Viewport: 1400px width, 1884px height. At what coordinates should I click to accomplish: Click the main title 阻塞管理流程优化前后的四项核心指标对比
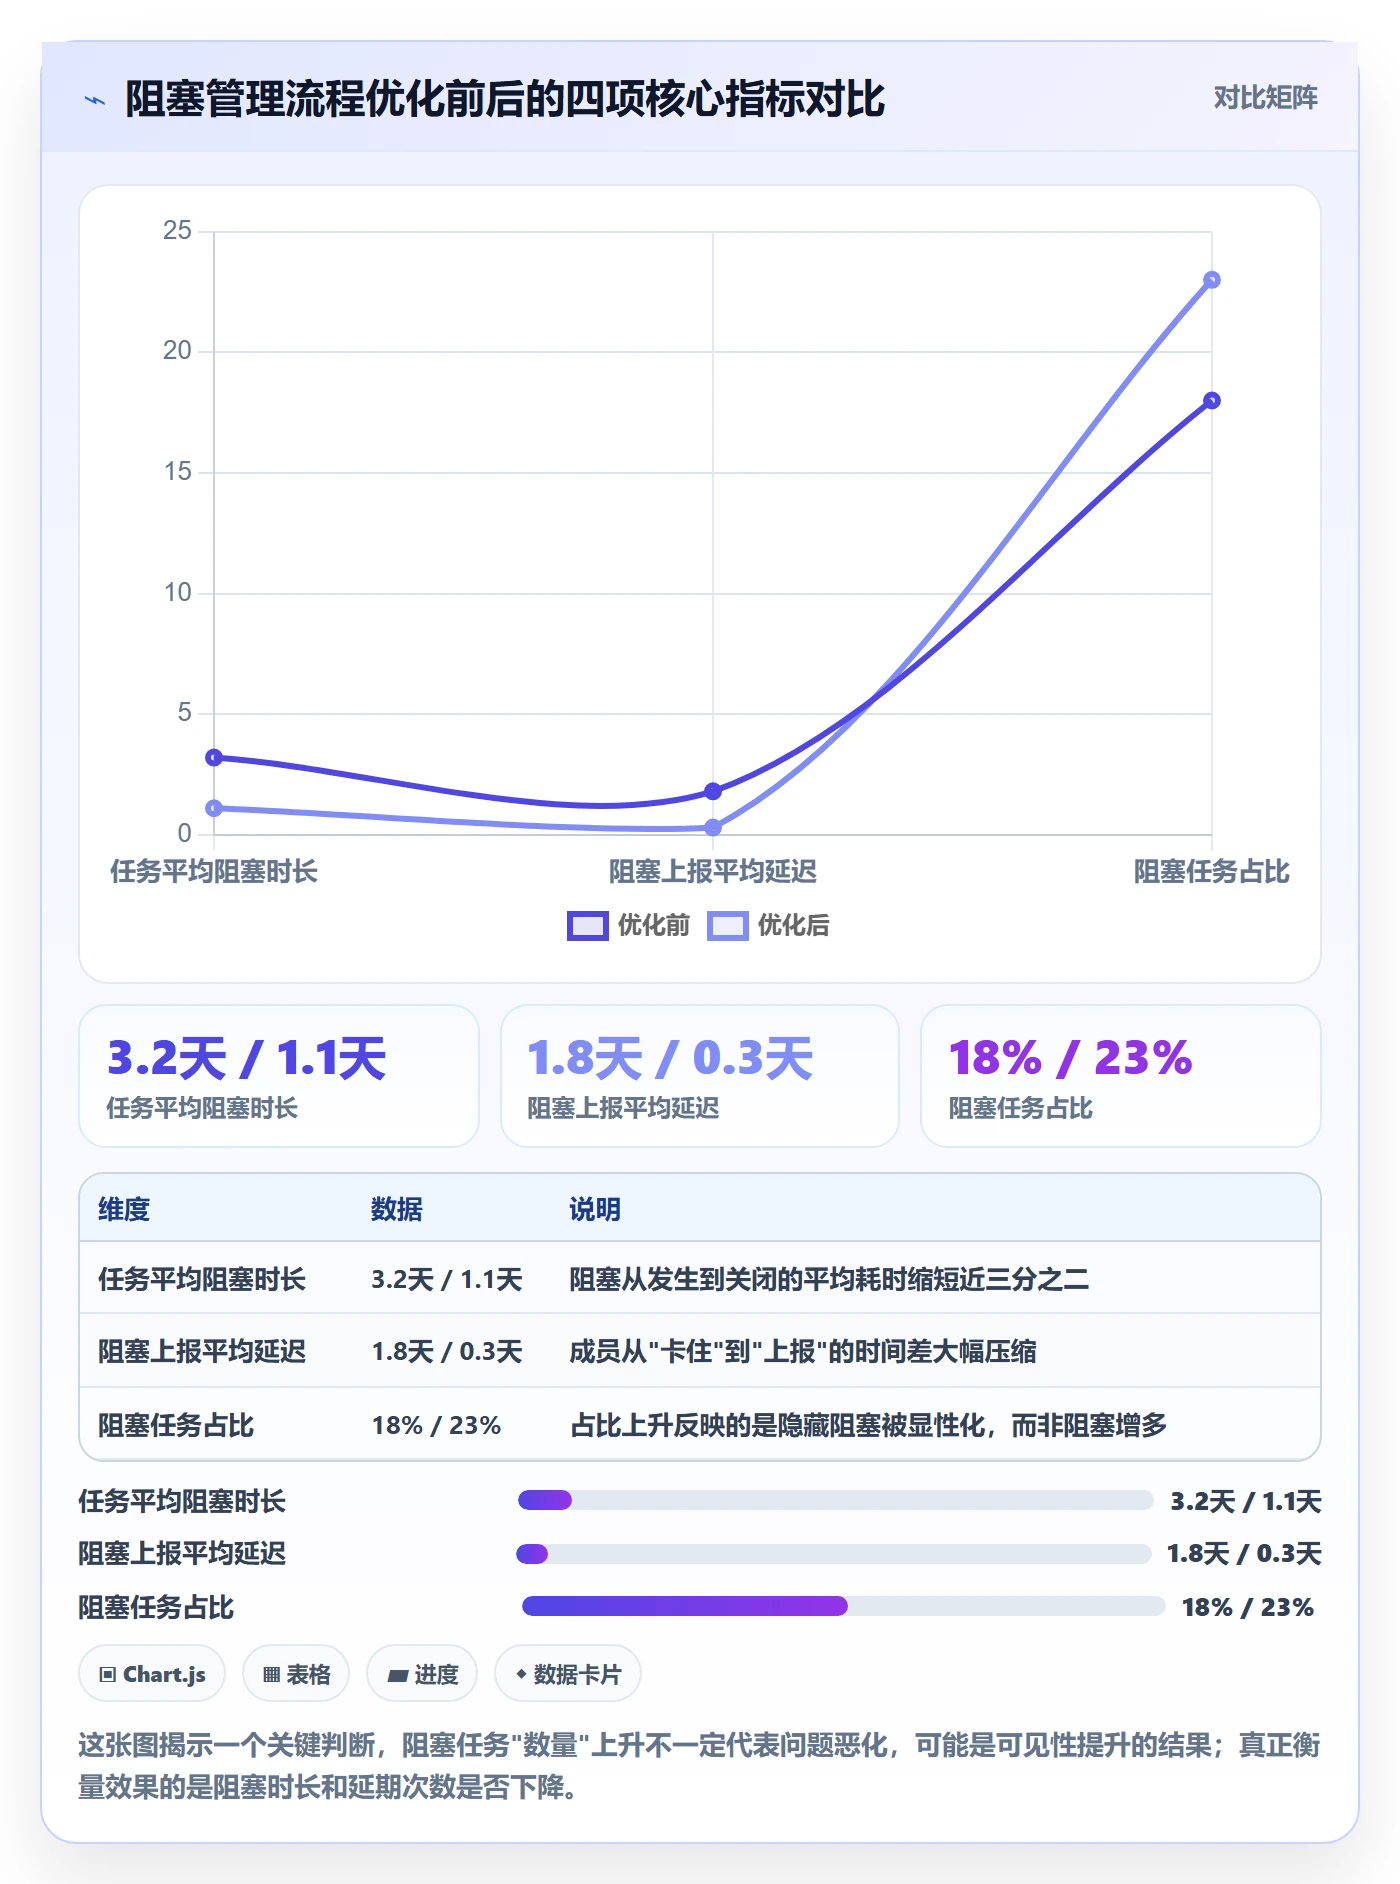(505, 99)
